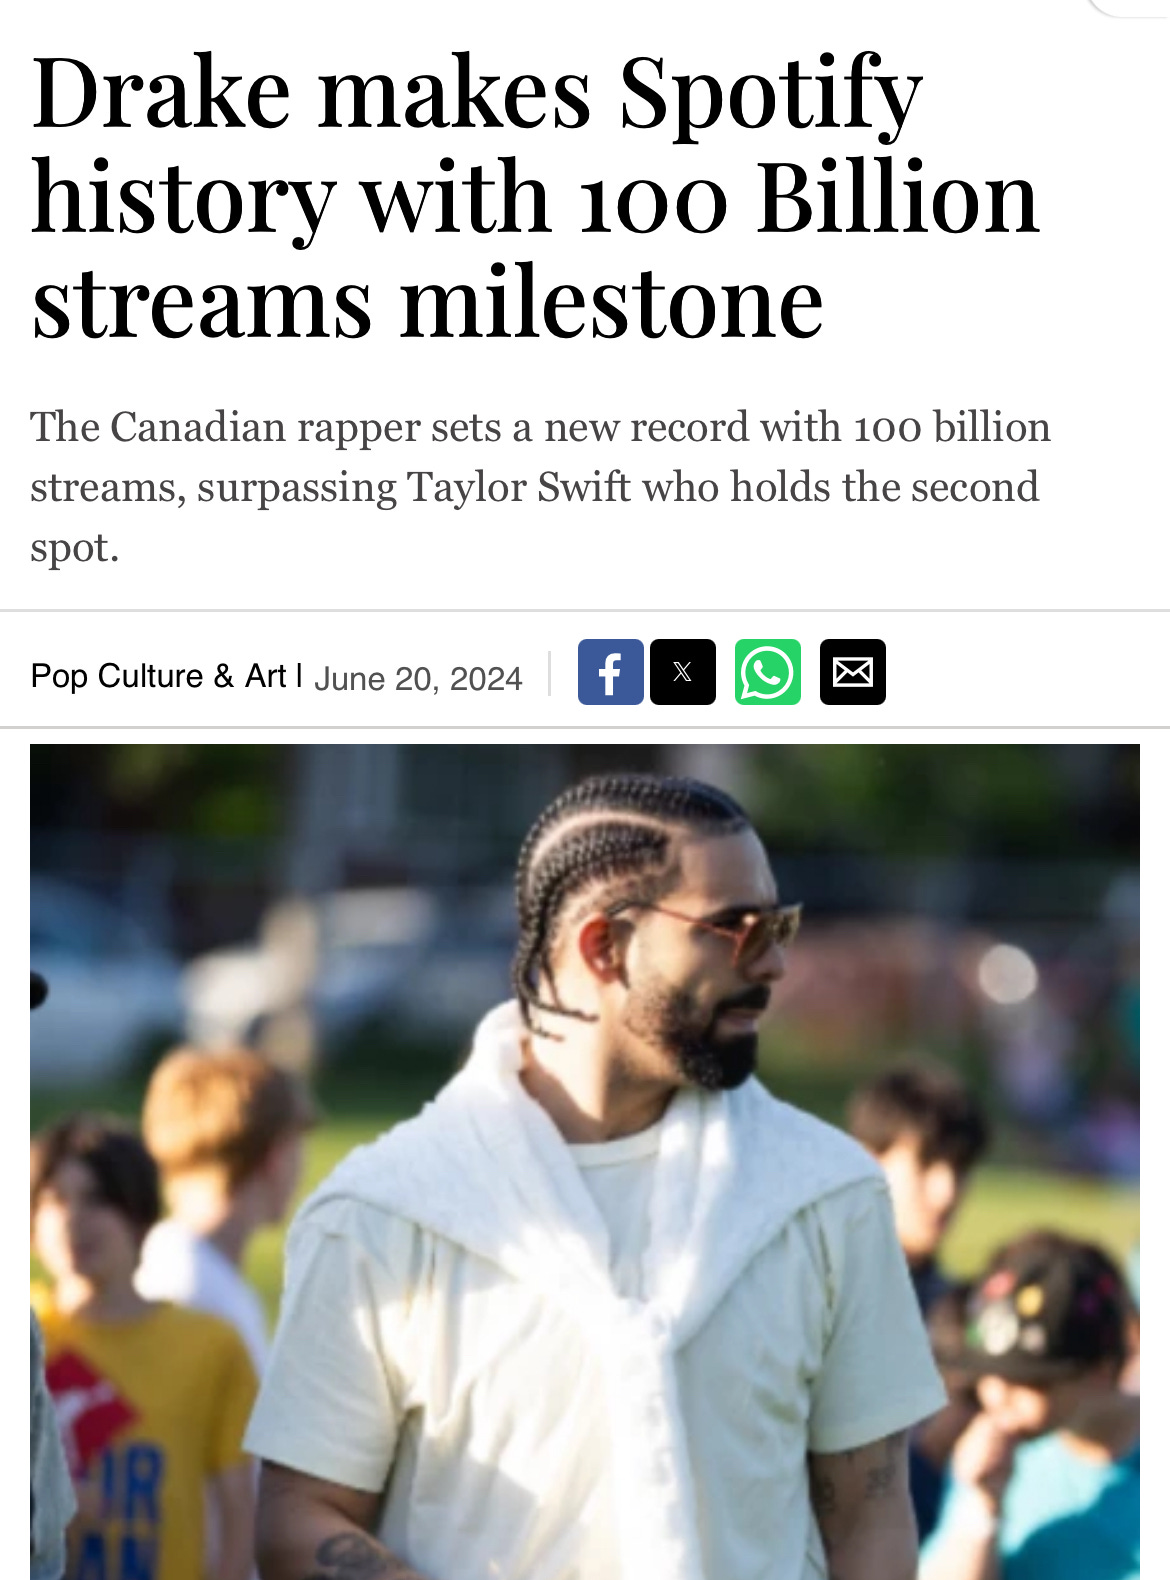Image resolution: width=1170 pixels, height=1580 pixels.
Task: Share the article via WhatsApp
Action: 768,672
